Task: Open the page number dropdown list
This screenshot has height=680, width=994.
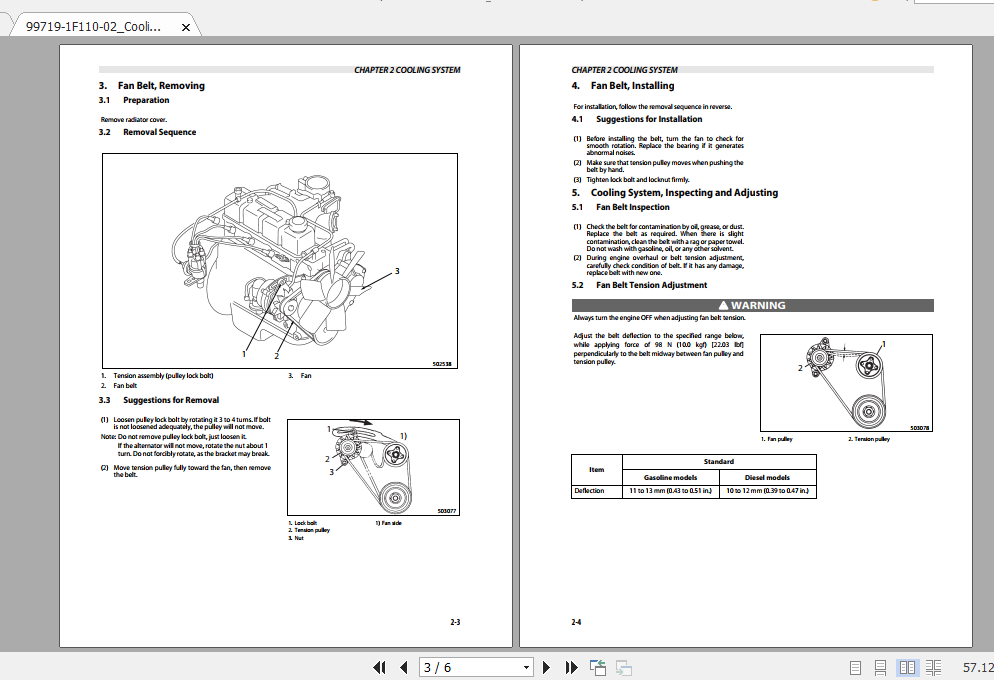Action: pos(526,667)
